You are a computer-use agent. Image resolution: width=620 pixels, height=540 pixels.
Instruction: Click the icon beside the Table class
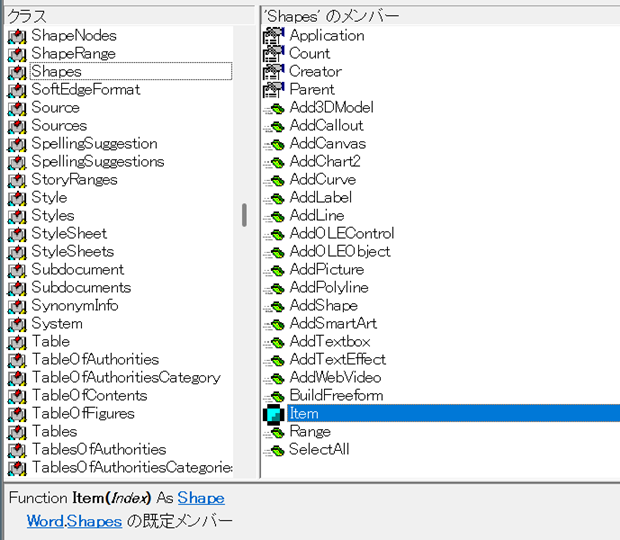[x=17, y=342]
